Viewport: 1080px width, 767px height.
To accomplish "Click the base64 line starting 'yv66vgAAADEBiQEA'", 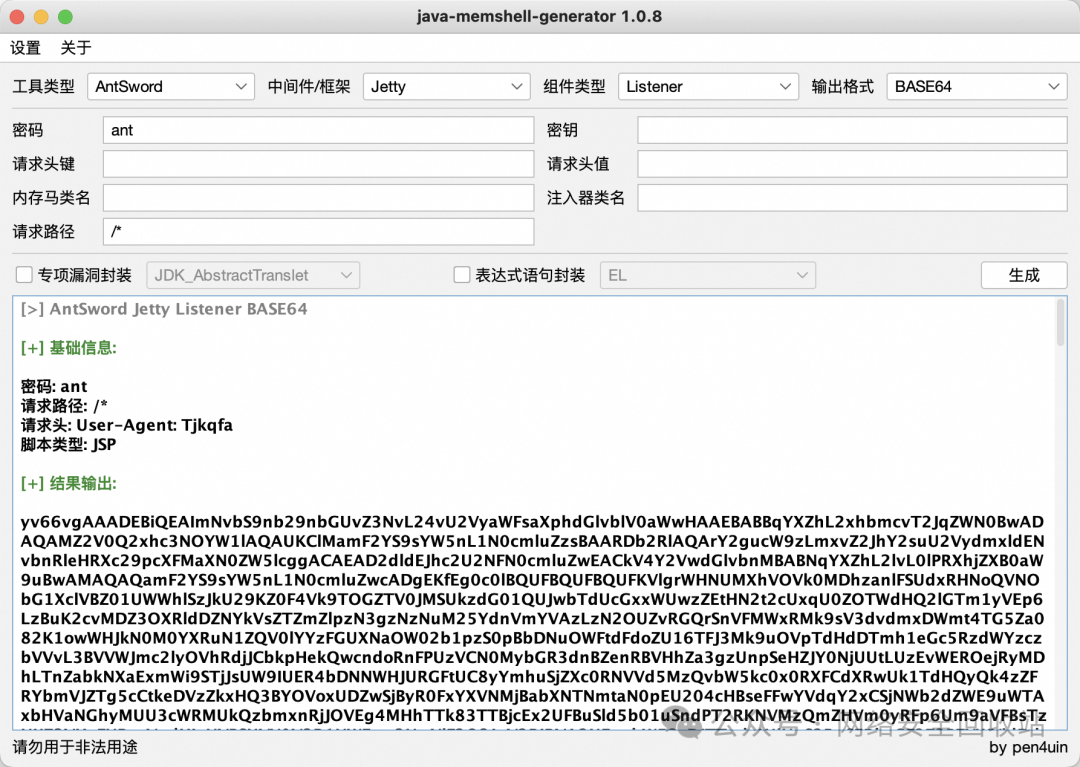I will (532, 522).
